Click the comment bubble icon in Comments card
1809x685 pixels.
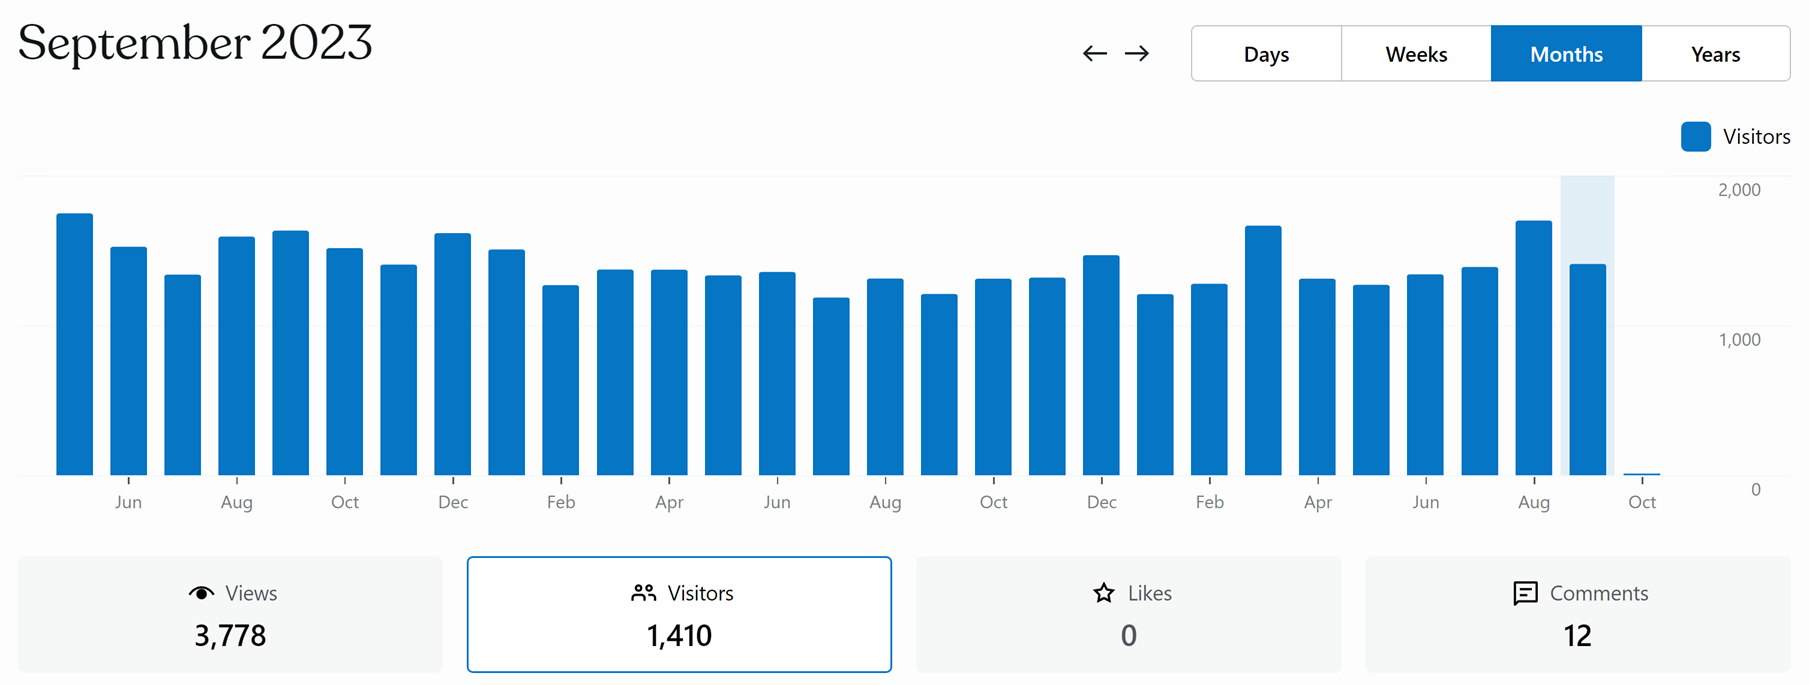click(x=1525, y=593)
